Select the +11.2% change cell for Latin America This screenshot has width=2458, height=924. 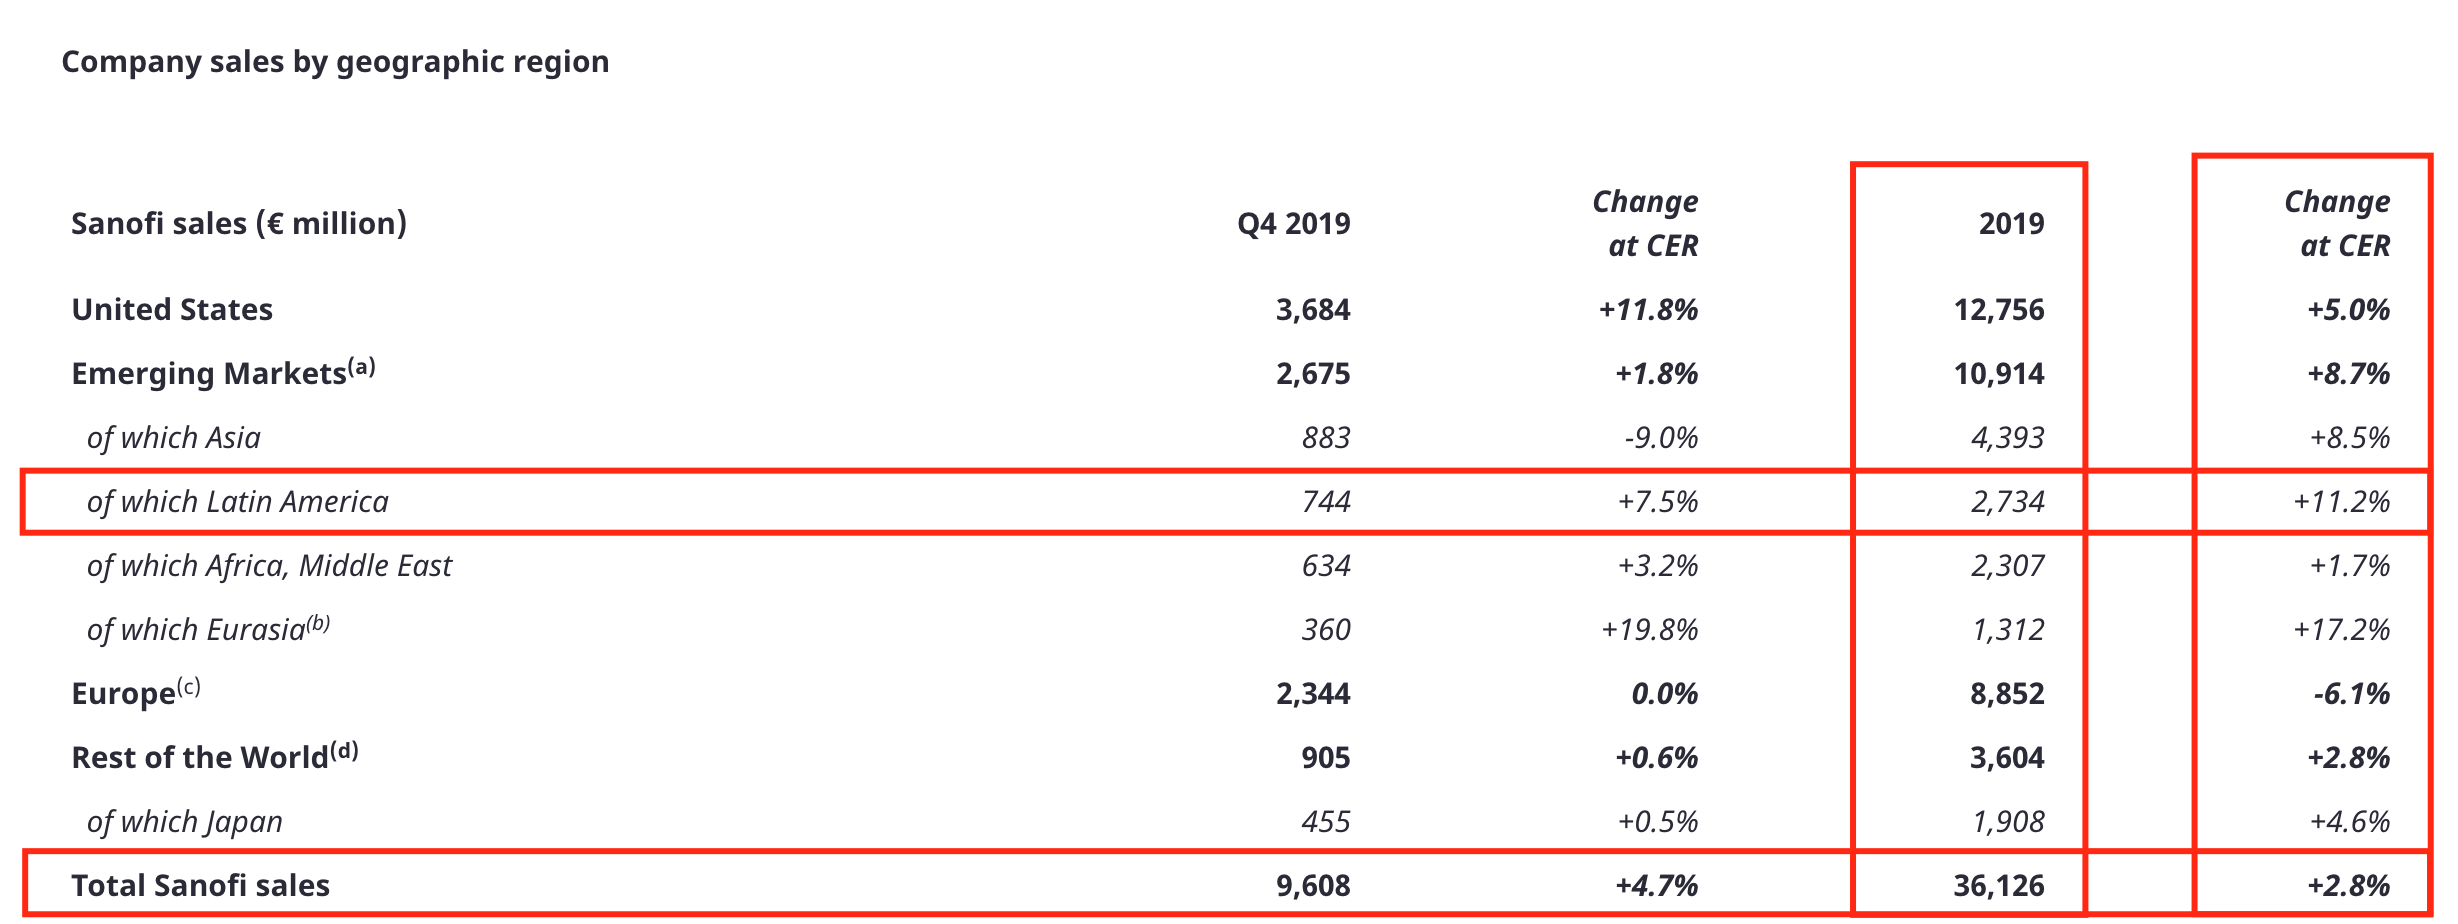2341,502
